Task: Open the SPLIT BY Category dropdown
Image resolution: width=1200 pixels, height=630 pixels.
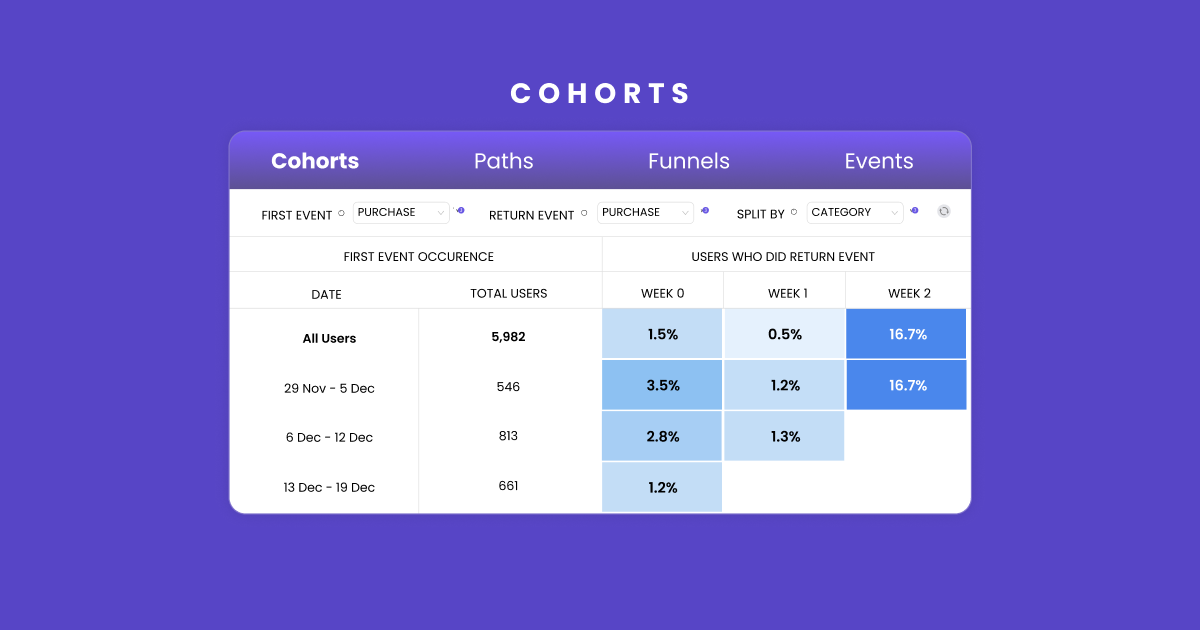Action: [855, 212]
